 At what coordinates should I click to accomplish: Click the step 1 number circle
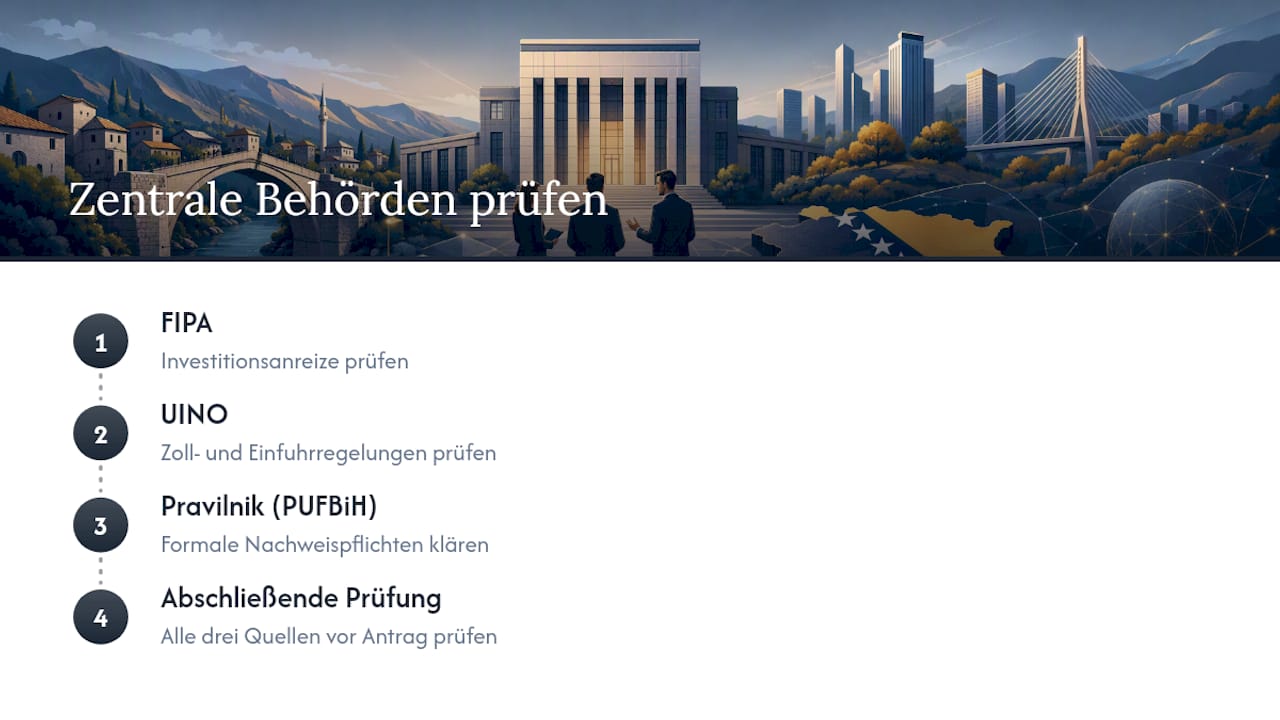(x=101, y=342)
